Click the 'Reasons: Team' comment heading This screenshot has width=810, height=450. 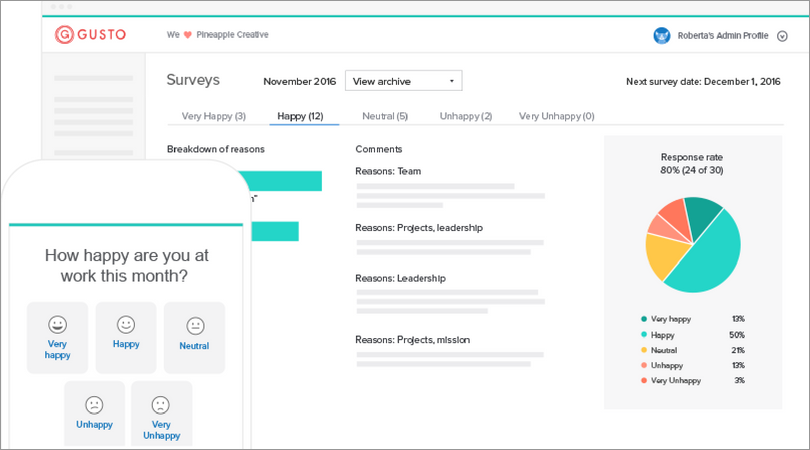click(x=388, y=171)
